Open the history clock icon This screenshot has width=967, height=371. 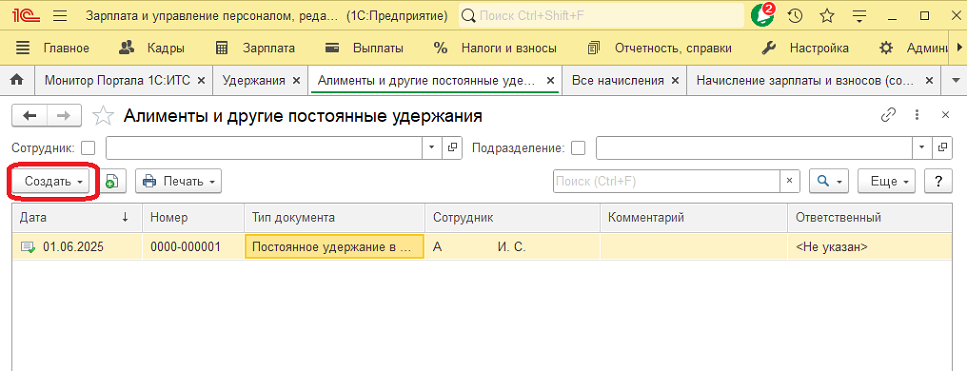(796, 16)
